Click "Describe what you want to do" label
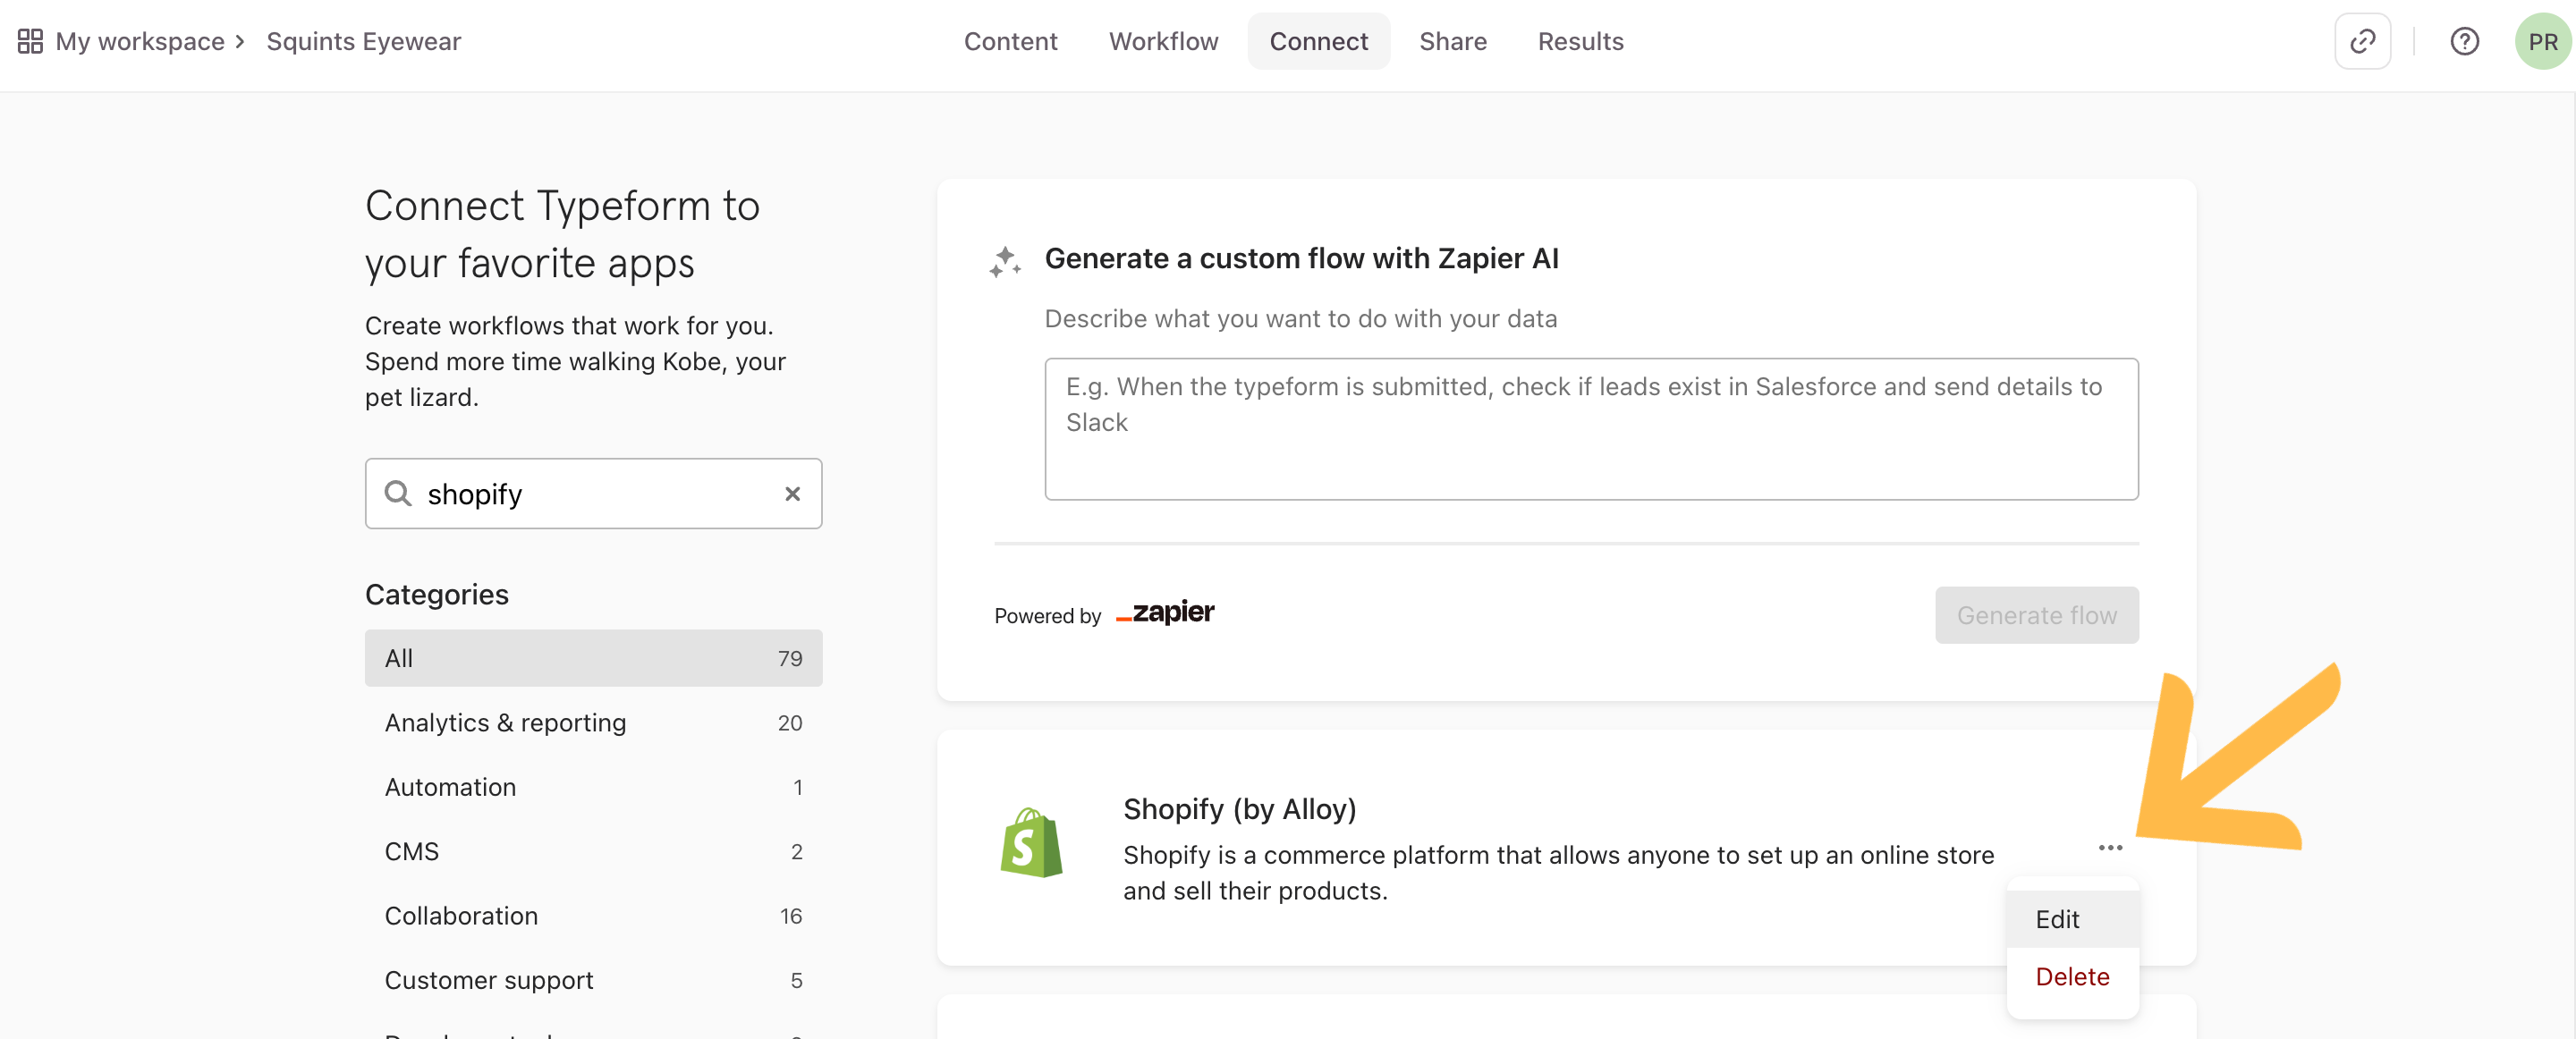Screen dimensions: 2576x1039 (x=1300, y=318)
